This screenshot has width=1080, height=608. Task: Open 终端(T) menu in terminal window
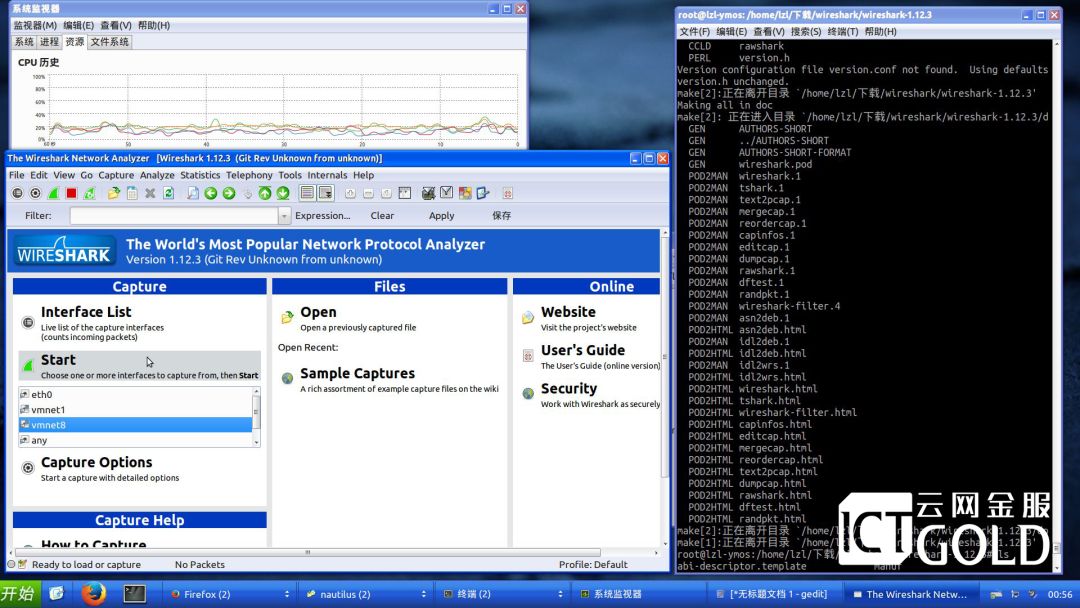[843, 32]
